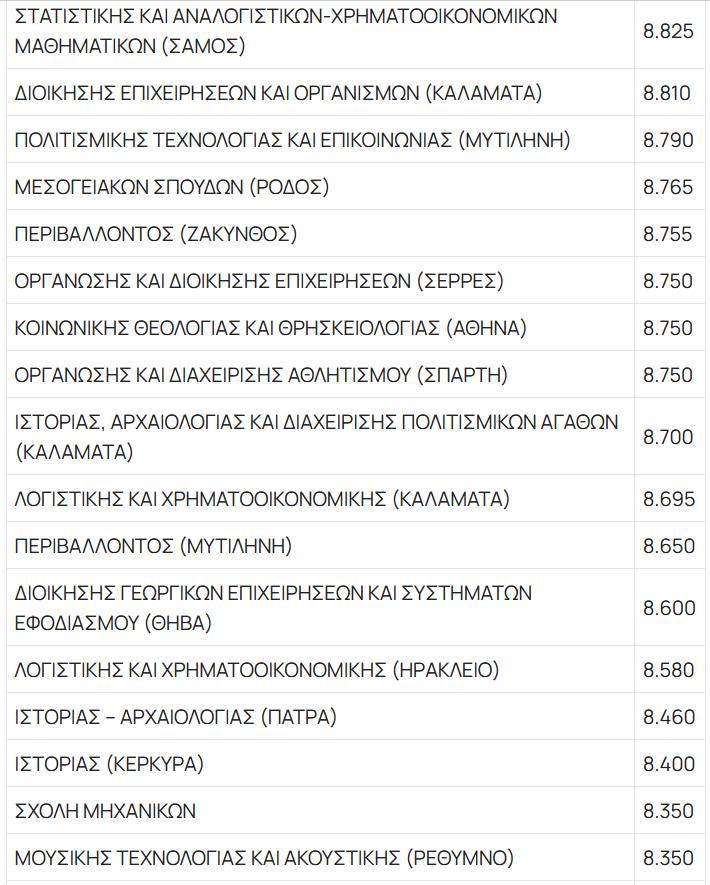Click ΚΟΙΝΩΝΙΚΗΣ ΘΕΟΛΟΓΙΑΣ ΚΑΙ ΘΡΗΣΚΕΙΟΛΟΓΙΑΣ (ΑΘΗΝΑ) entry
Viewport: 710px width, 885px height.
point(270,328)
